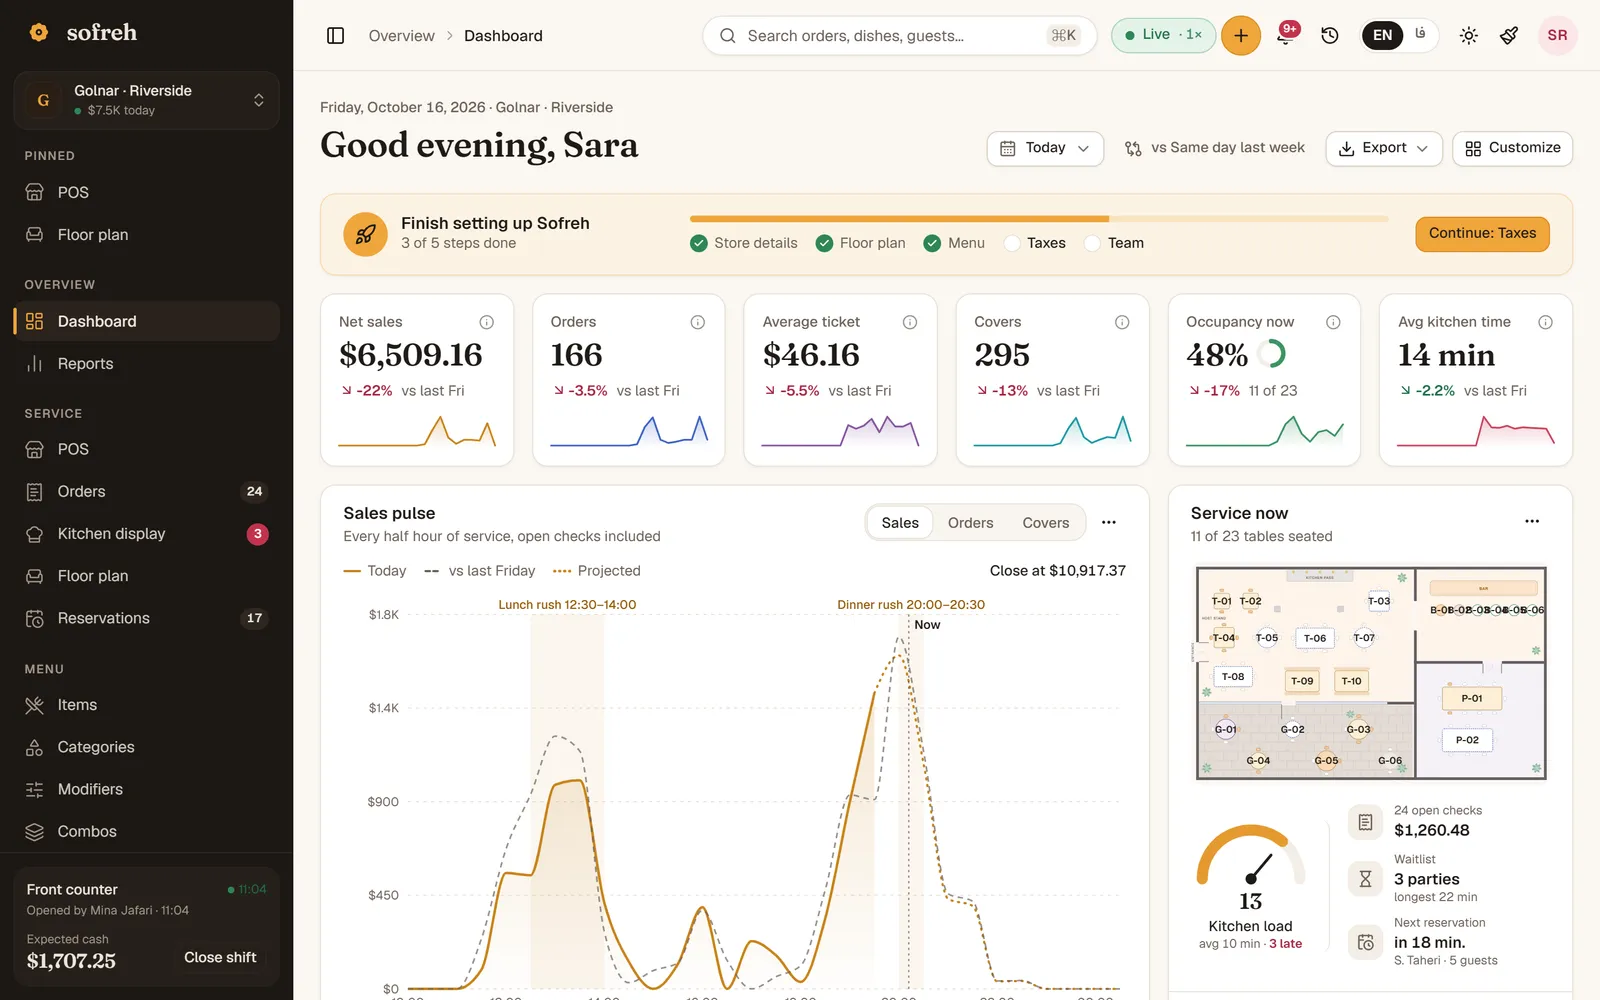Click the setup progress bar
The height and width of the screenshot is (1000, 1600).
1038,218
